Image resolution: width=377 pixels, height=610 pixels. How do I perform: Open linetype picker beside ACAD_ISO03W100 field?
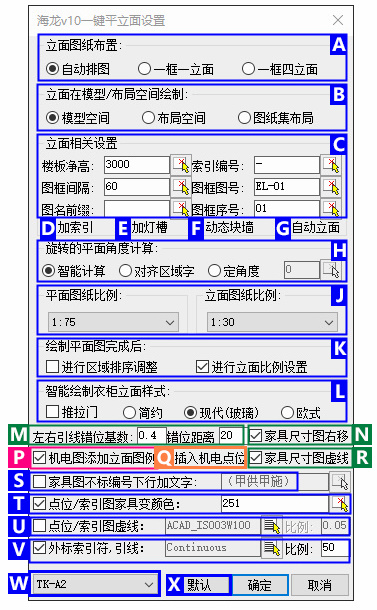pyautogui.click(x=272, y=526)
